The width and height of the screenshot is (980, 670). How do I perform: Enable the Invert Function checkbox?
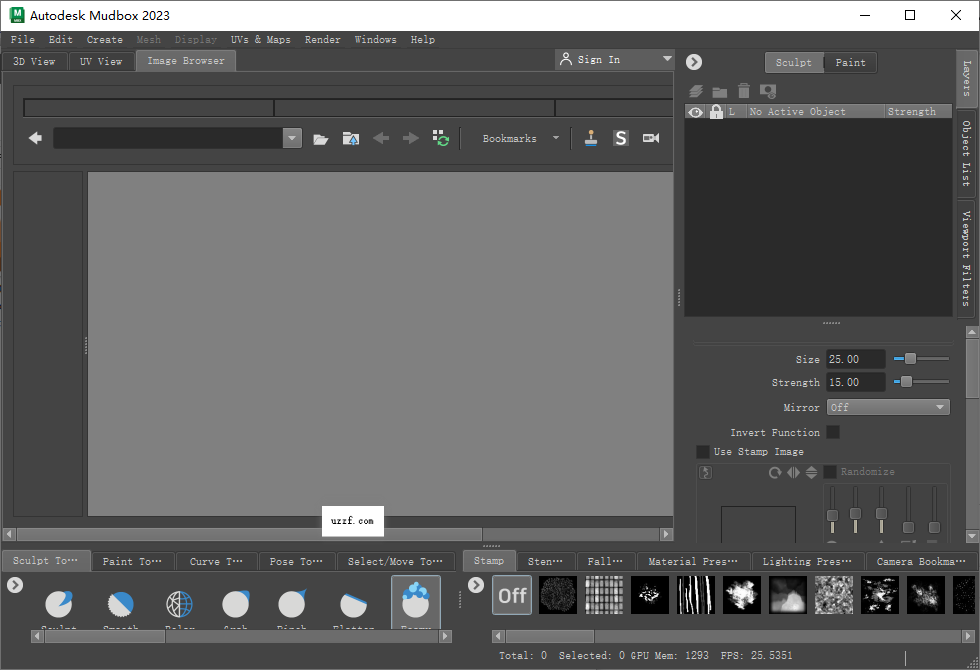tap(834, 432)
